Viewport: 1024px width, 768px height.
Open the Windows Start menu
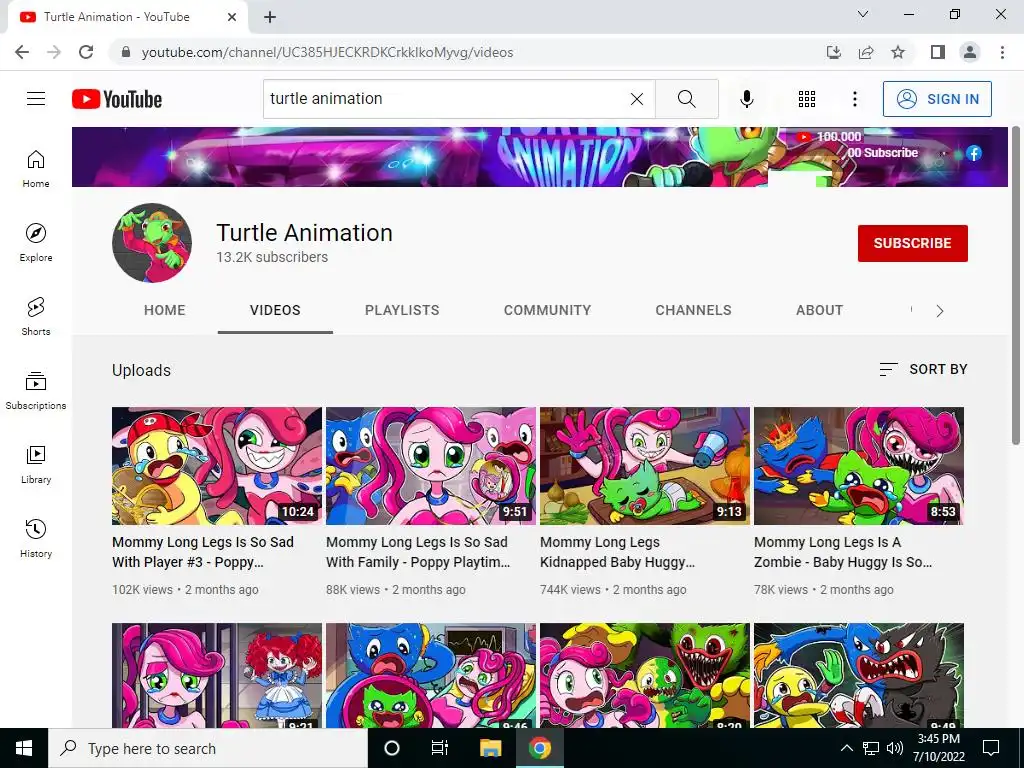24,748
